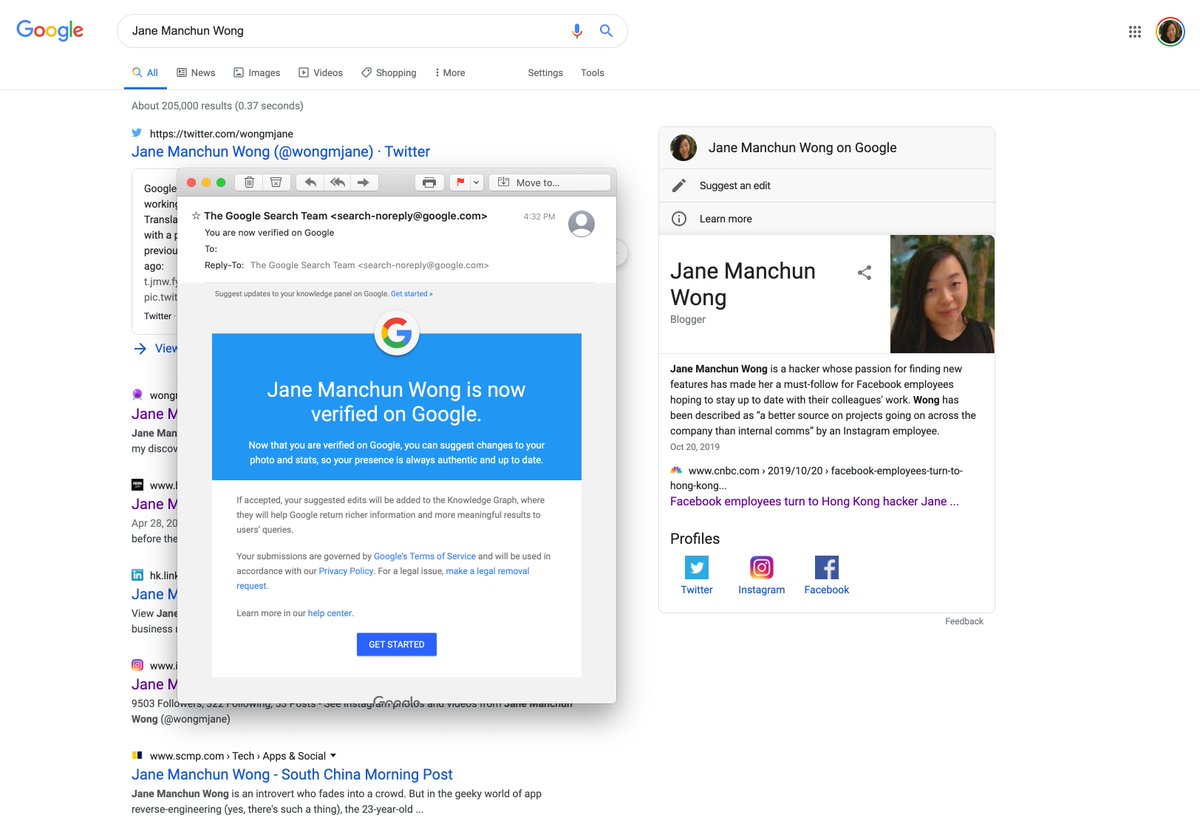Open the flag color dropdown arrow
The height and width of the screenshot is (829, 1200).
tap(477, 182)
